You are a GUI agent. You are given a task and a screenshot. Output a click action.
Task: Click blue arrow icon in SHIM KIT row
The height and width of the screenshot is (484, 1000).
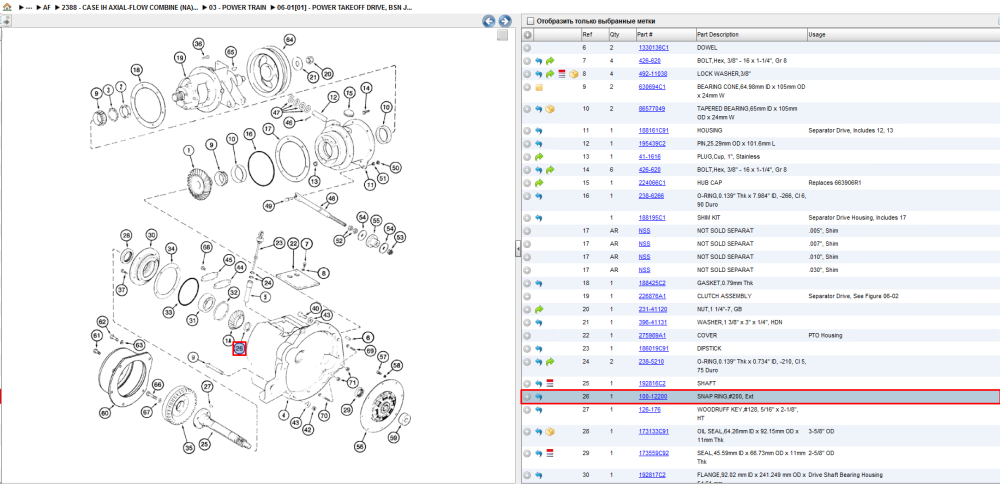[538, 217]
